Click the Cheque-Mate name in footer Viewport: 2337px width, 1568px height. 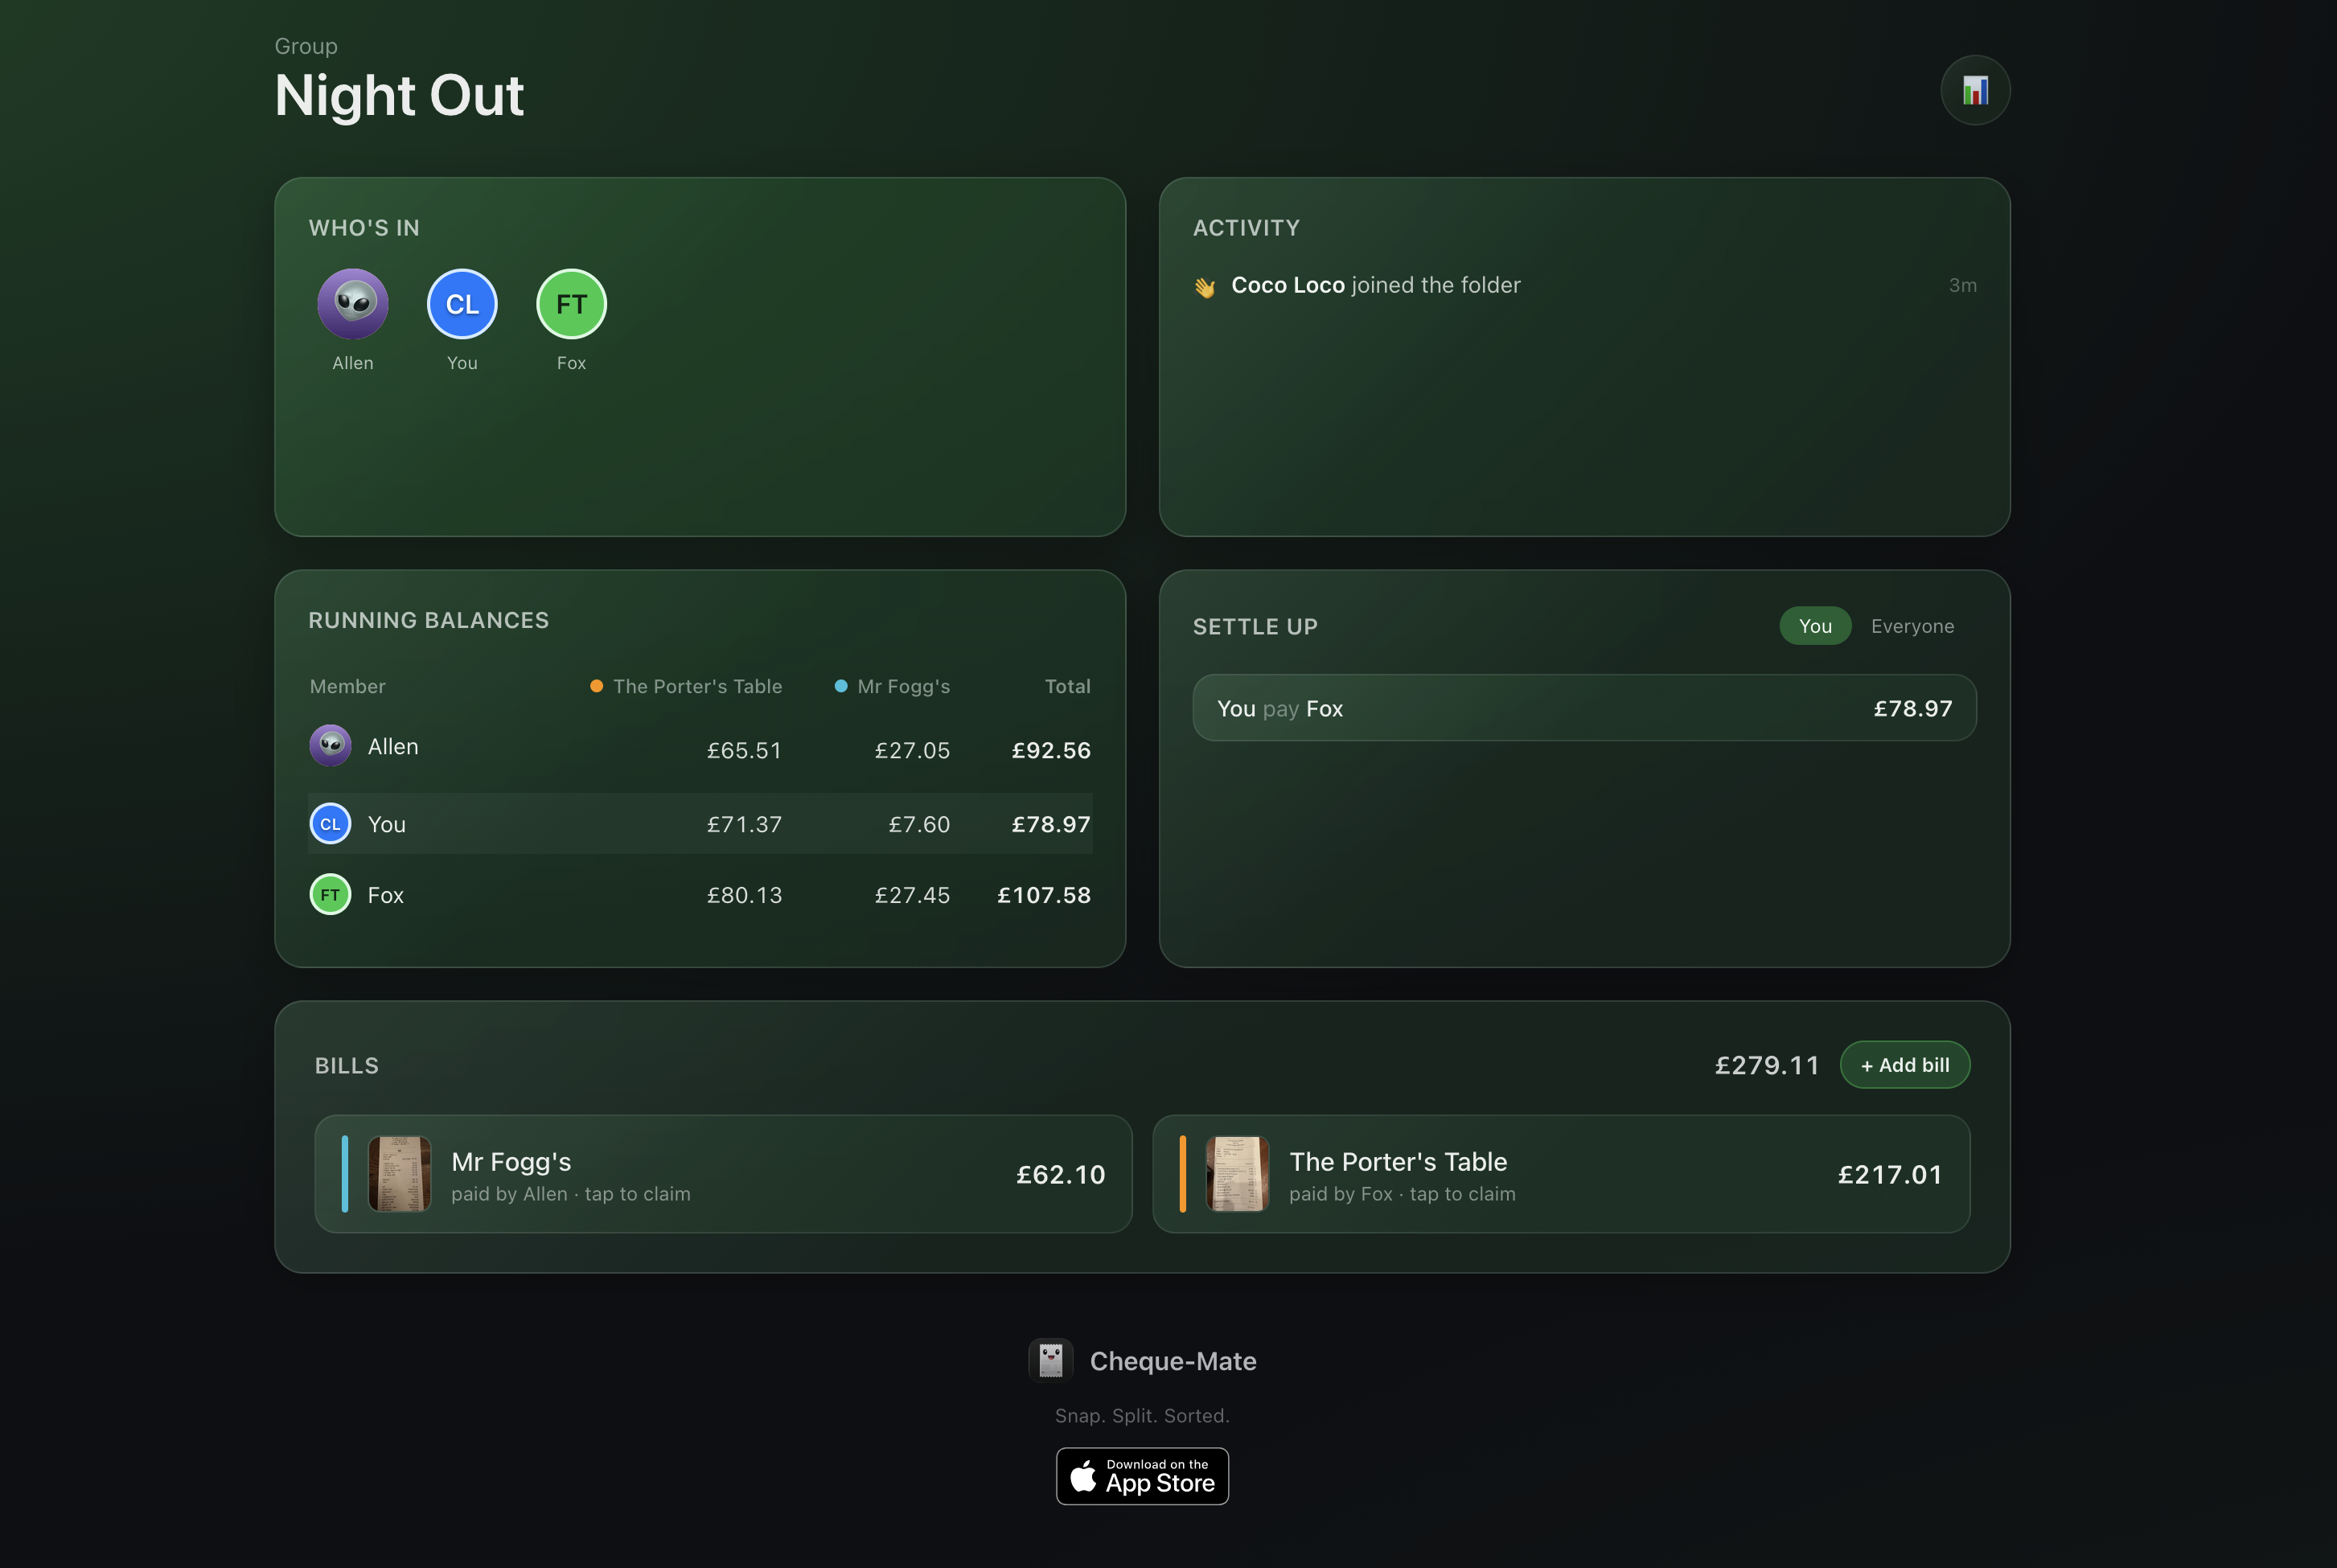(x=1173, y=1361)
